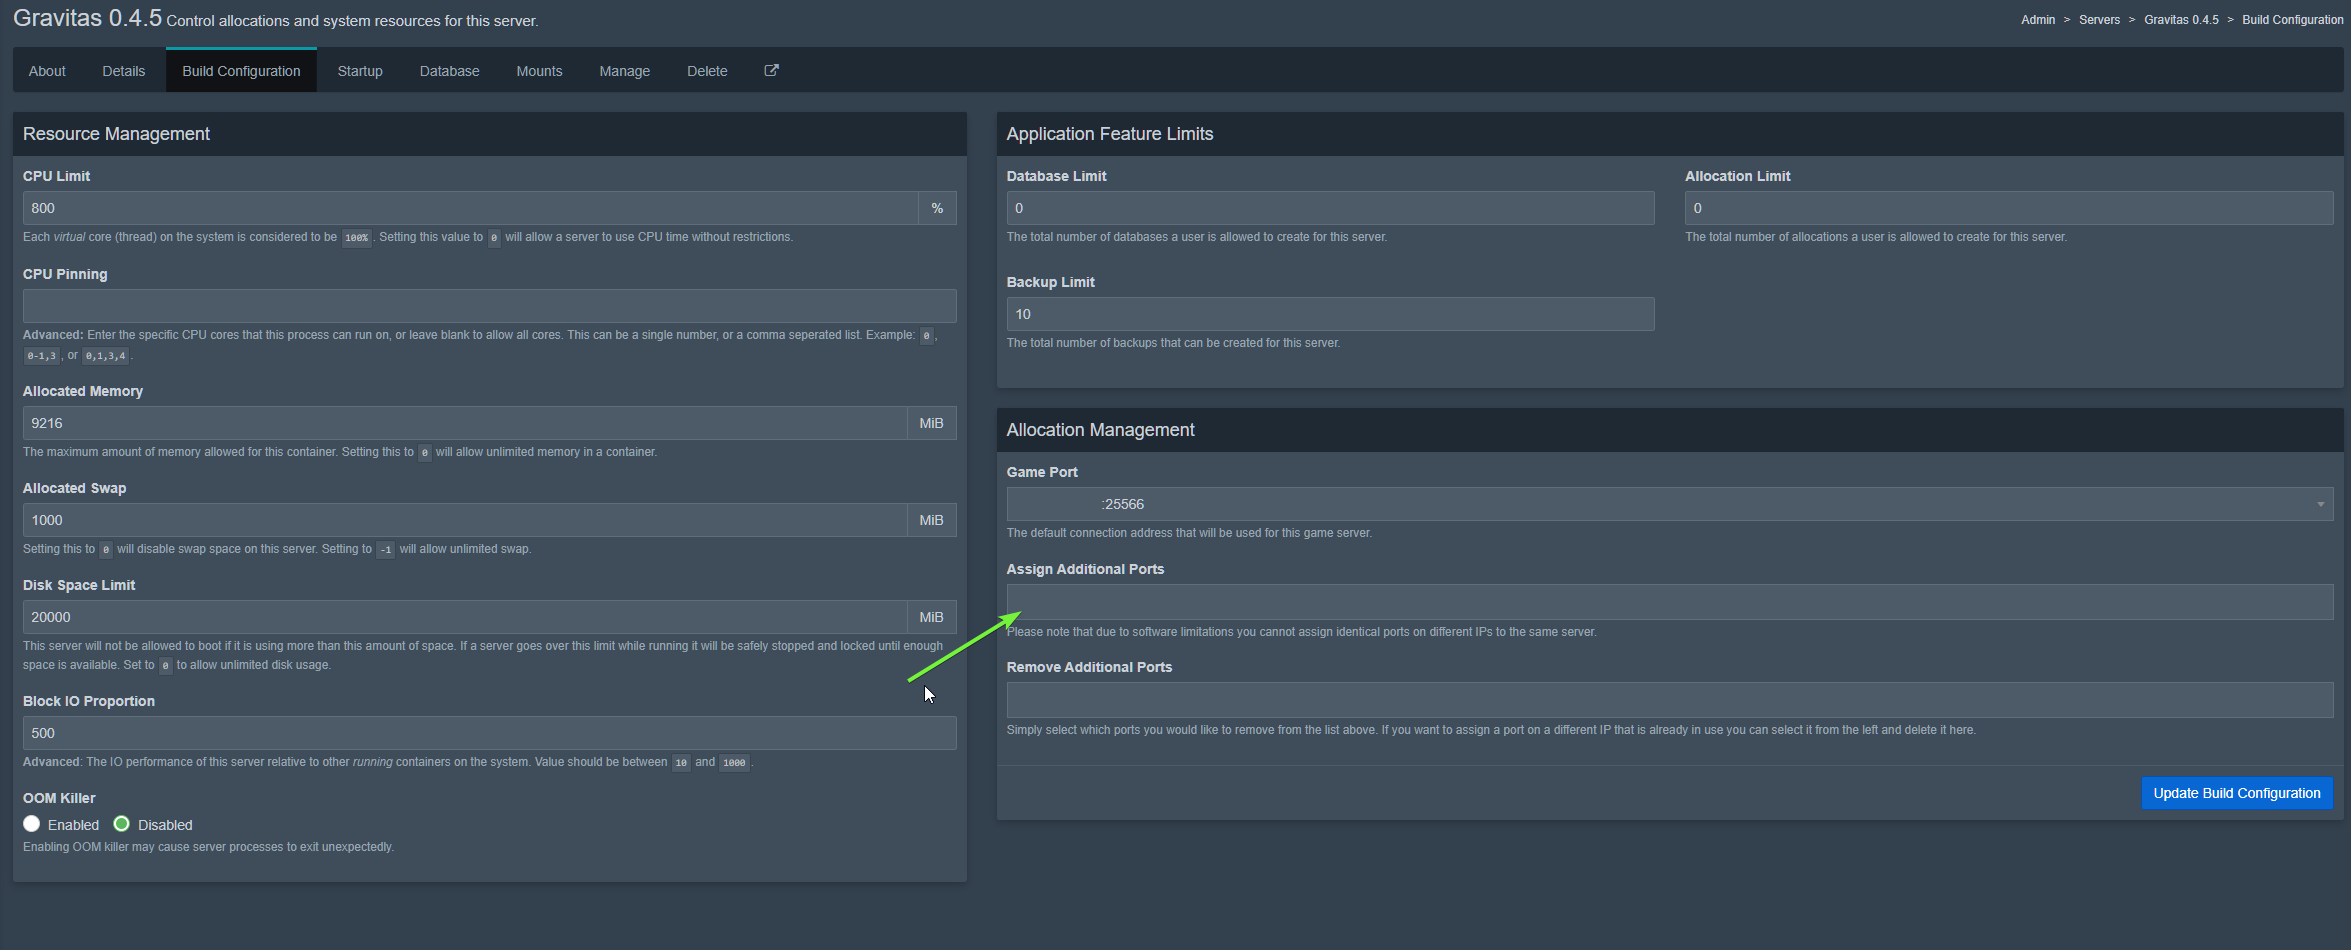The image size is (2351, 950).
Task: Open the Manage tab
Action: coord(624,71)
